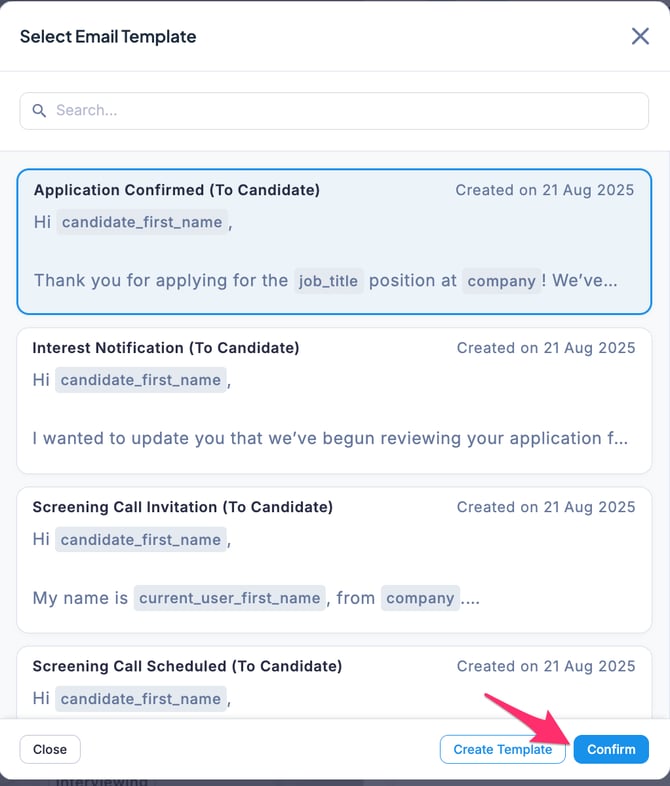Click the current_user_first_name variable chip
The width and height of the screenshot is (670, 786).
coord(230,598)
